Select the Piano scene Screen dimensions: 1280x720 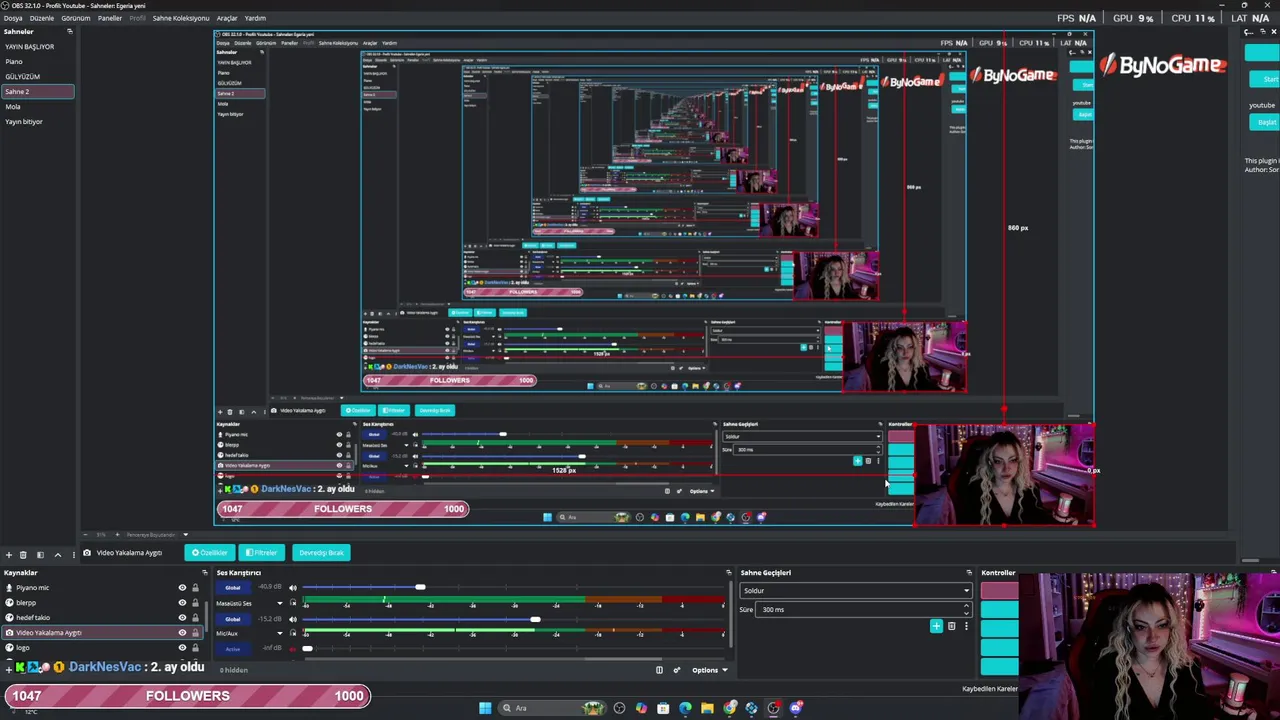[x=37, y=62]
